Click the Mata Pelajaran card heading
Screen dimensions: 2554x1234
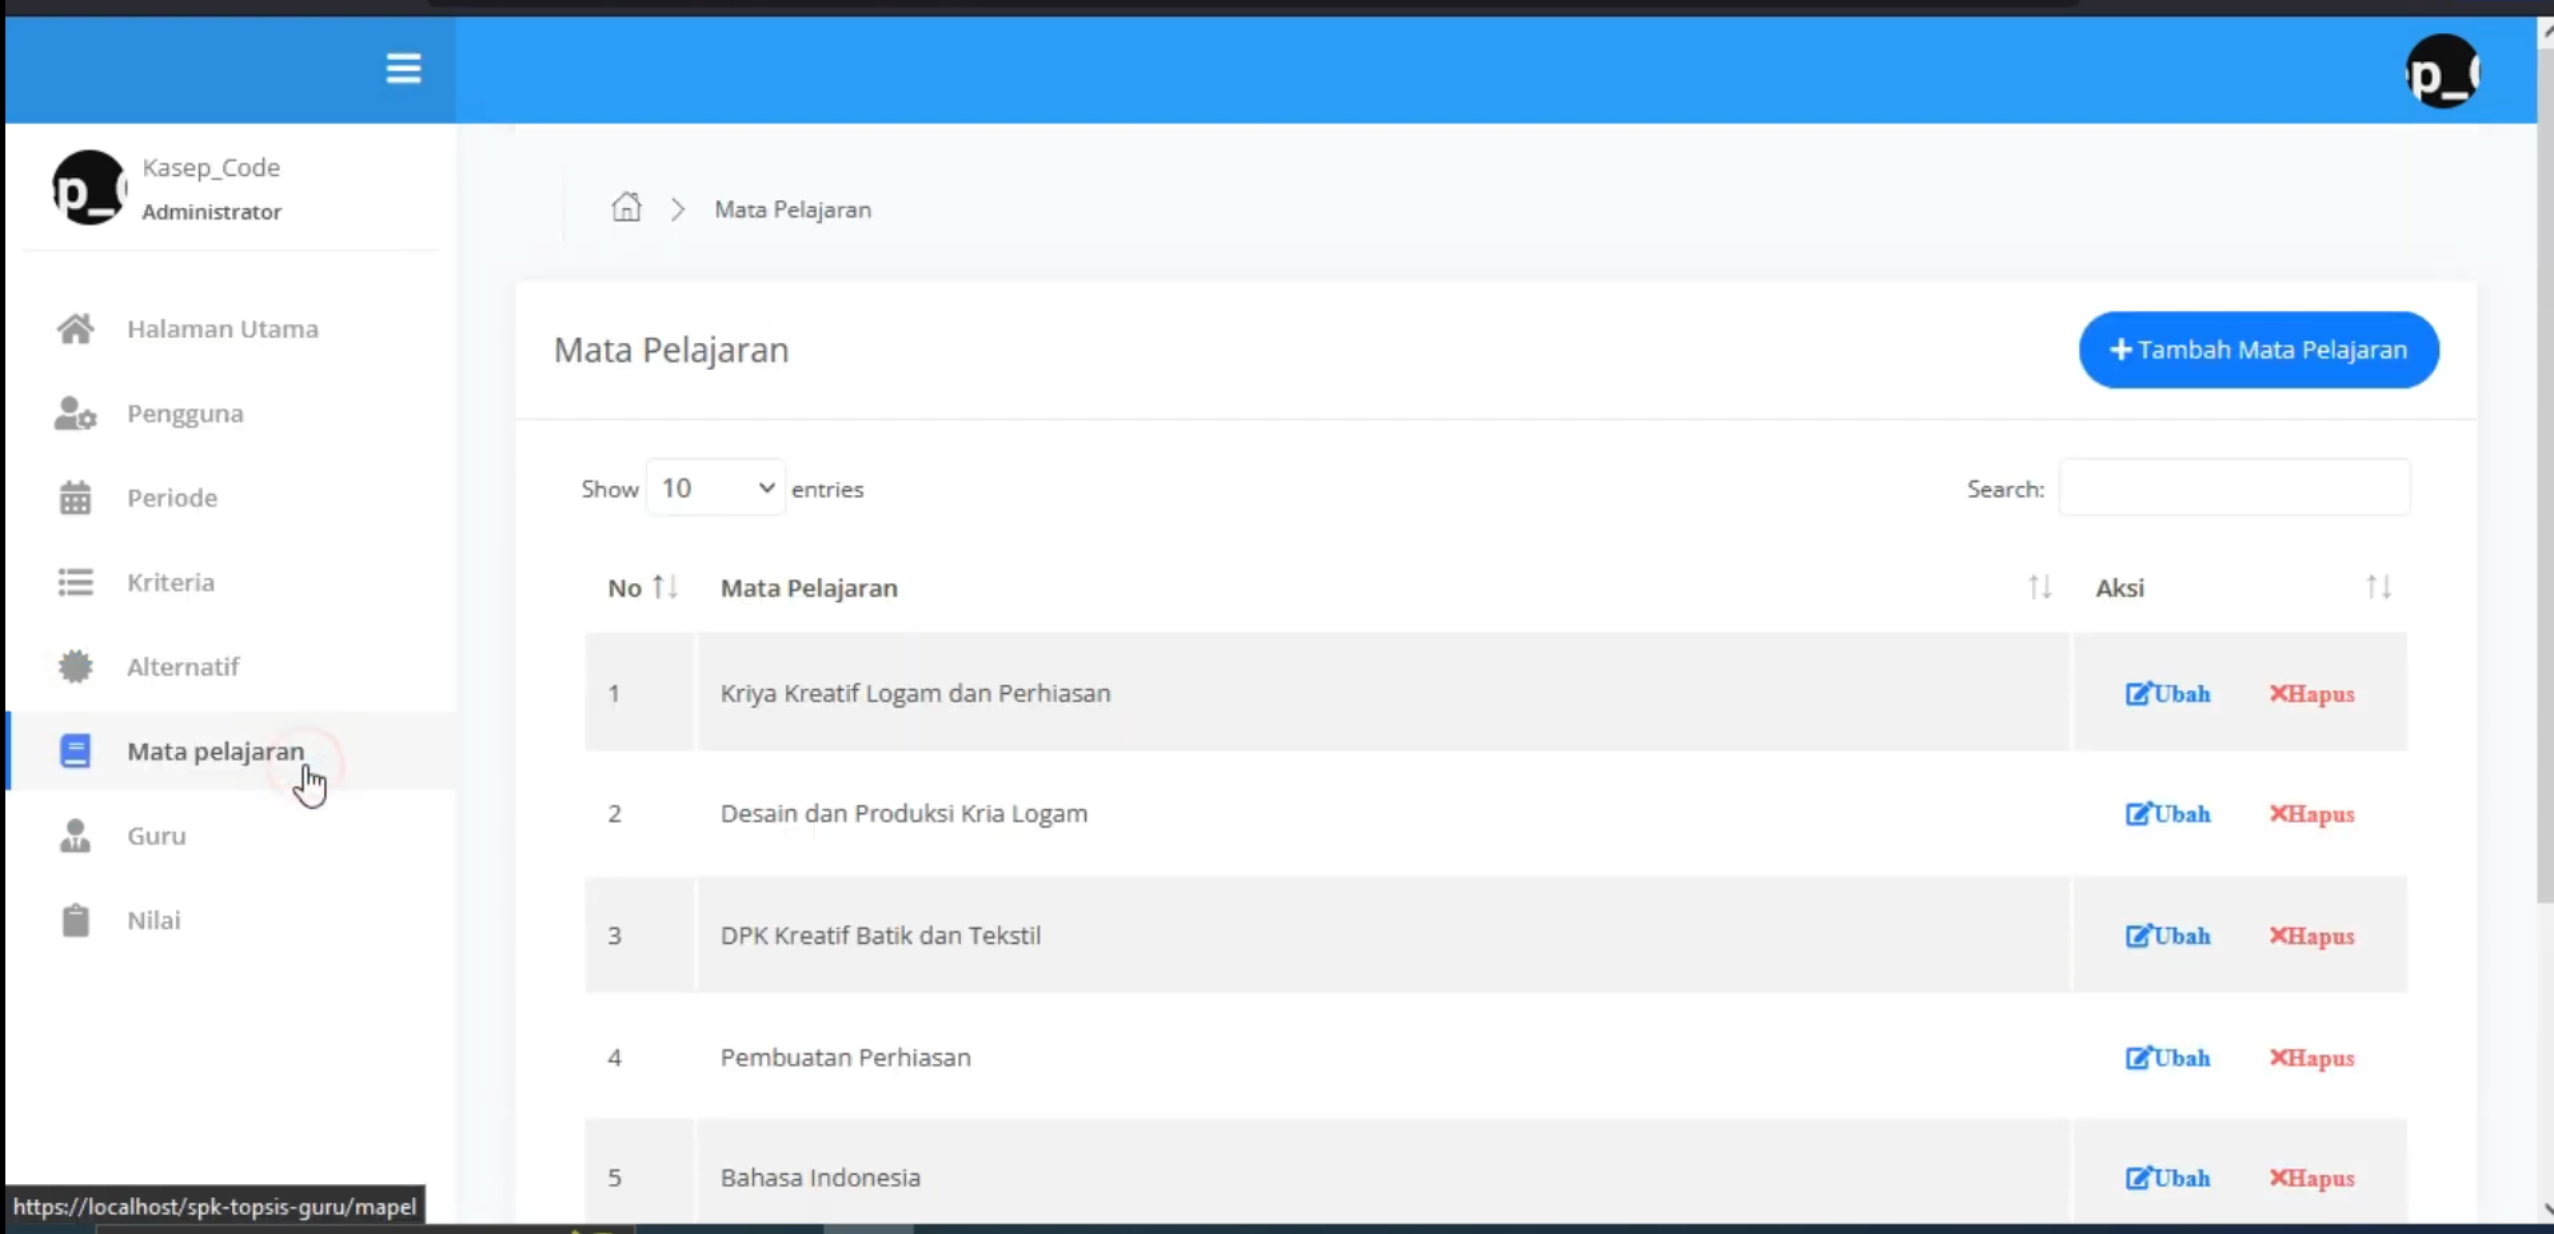pos(671,350)
